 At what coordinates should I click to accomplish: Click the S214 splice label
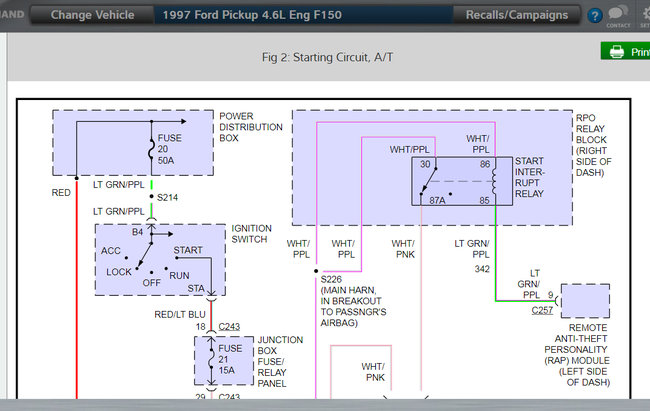coord(167,197)
